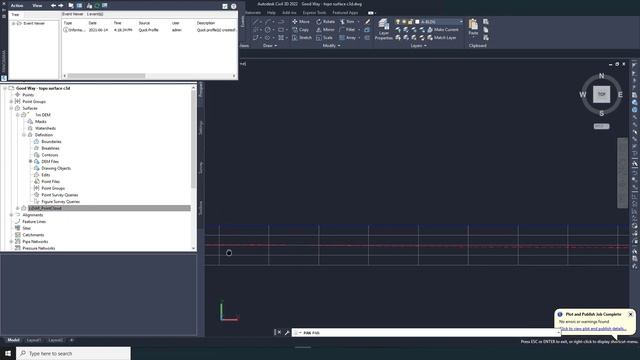Screen dimensions: 640x360
Task: Click the forward arrow in Event Viewer toolbar
Action: (x=61, y=6)
